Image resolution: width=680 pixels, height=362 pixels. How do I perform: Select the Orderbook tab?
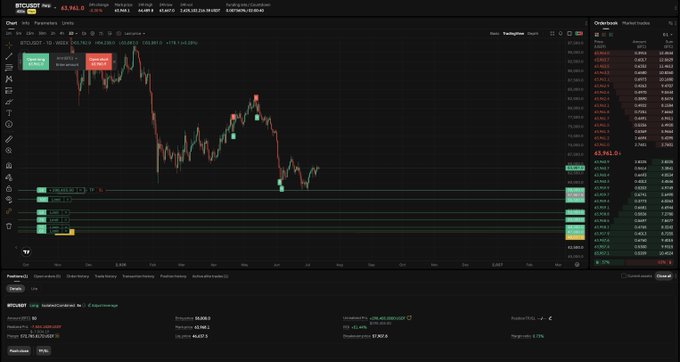click(606, 23)
